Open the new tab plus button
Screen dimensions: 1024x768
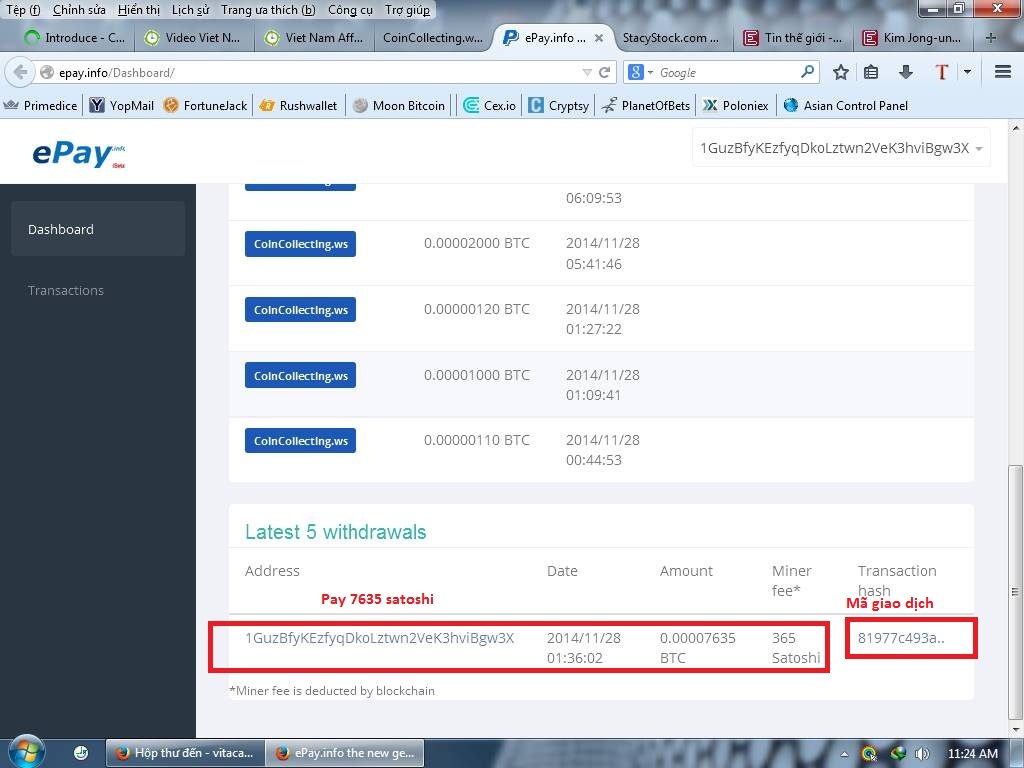[991, 38]
